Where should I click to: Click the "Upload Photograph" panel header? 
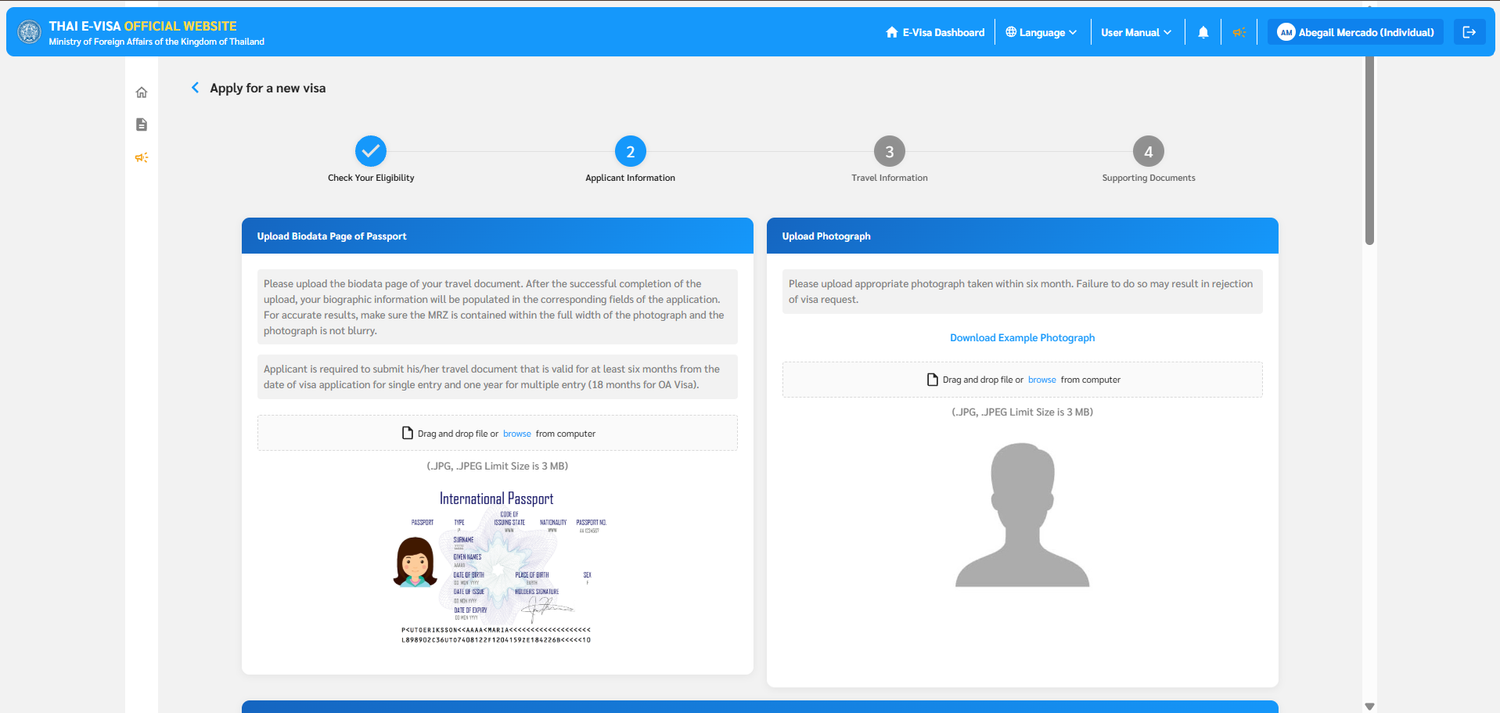1022,236
